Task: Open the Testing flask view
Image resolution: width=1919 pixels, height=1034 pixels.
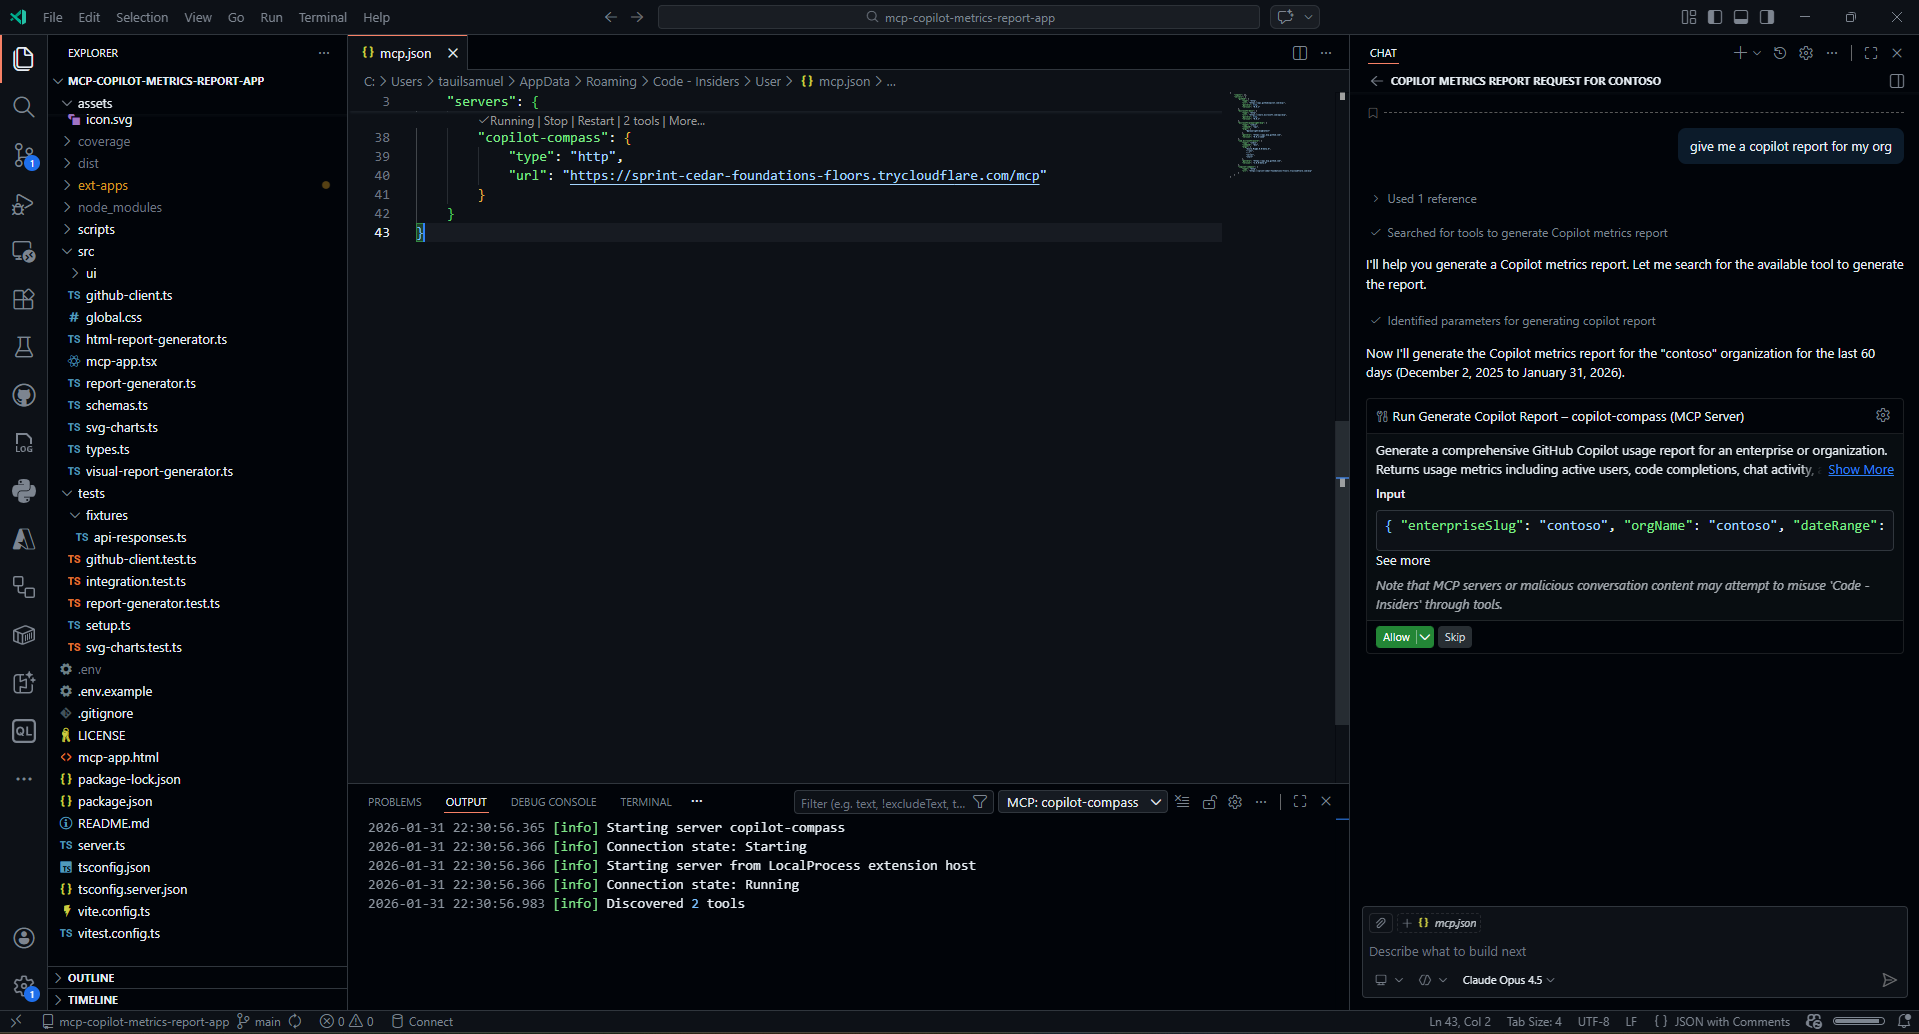Action: 24,347
